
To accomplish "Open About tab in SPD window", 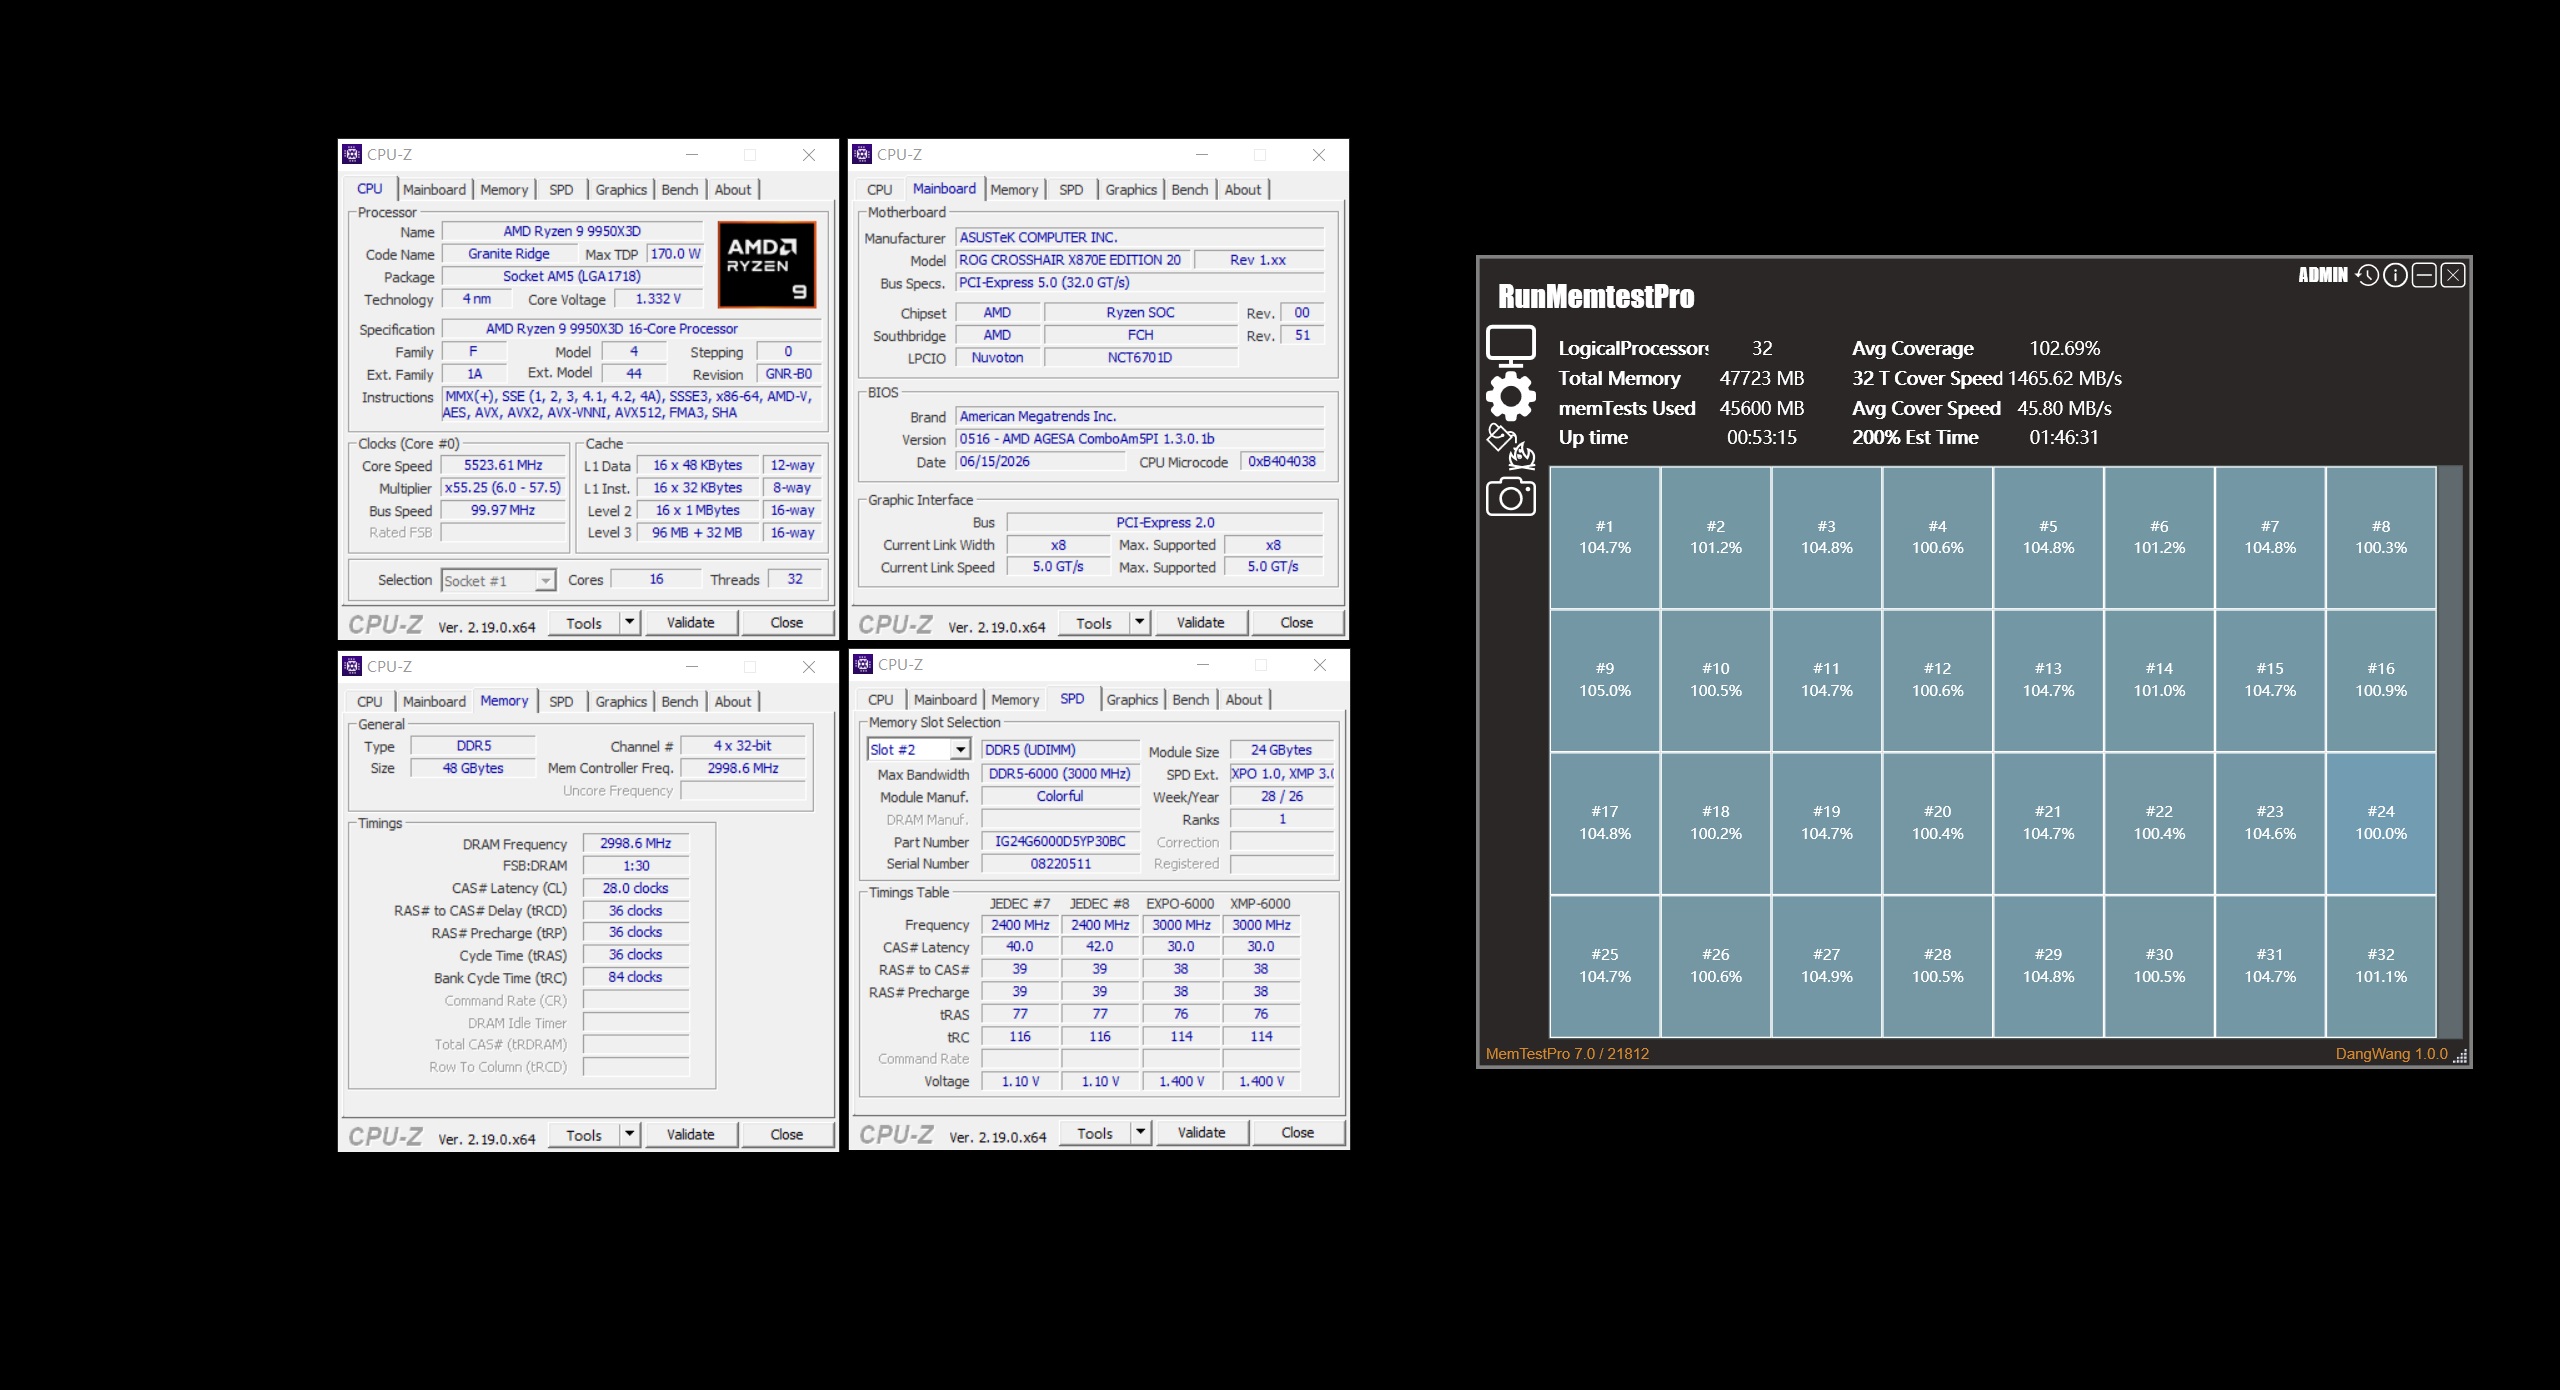I will (1244, 699).
